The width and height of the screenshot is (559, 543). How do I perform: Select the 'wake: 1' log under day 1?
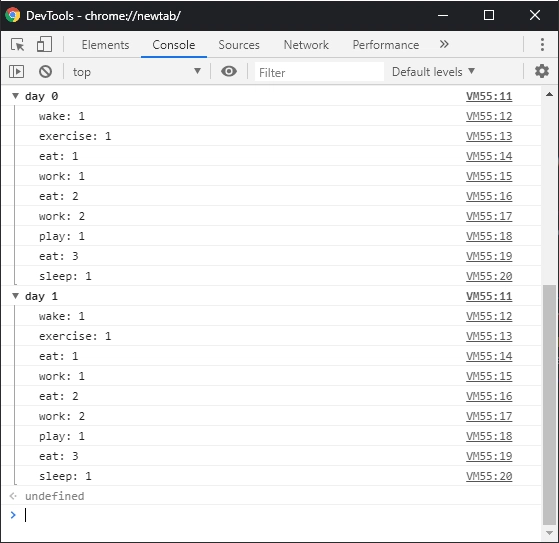coord(62,316)
